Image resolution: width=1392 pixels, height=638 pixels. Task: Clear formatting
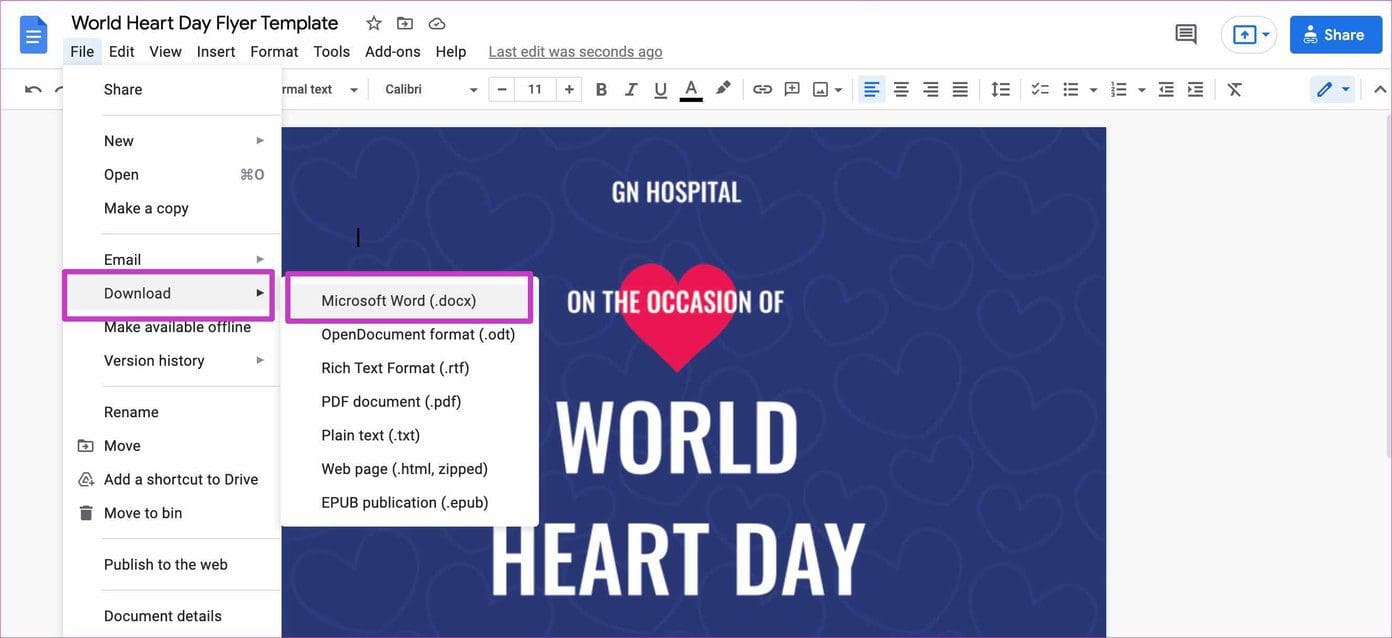1235,90
